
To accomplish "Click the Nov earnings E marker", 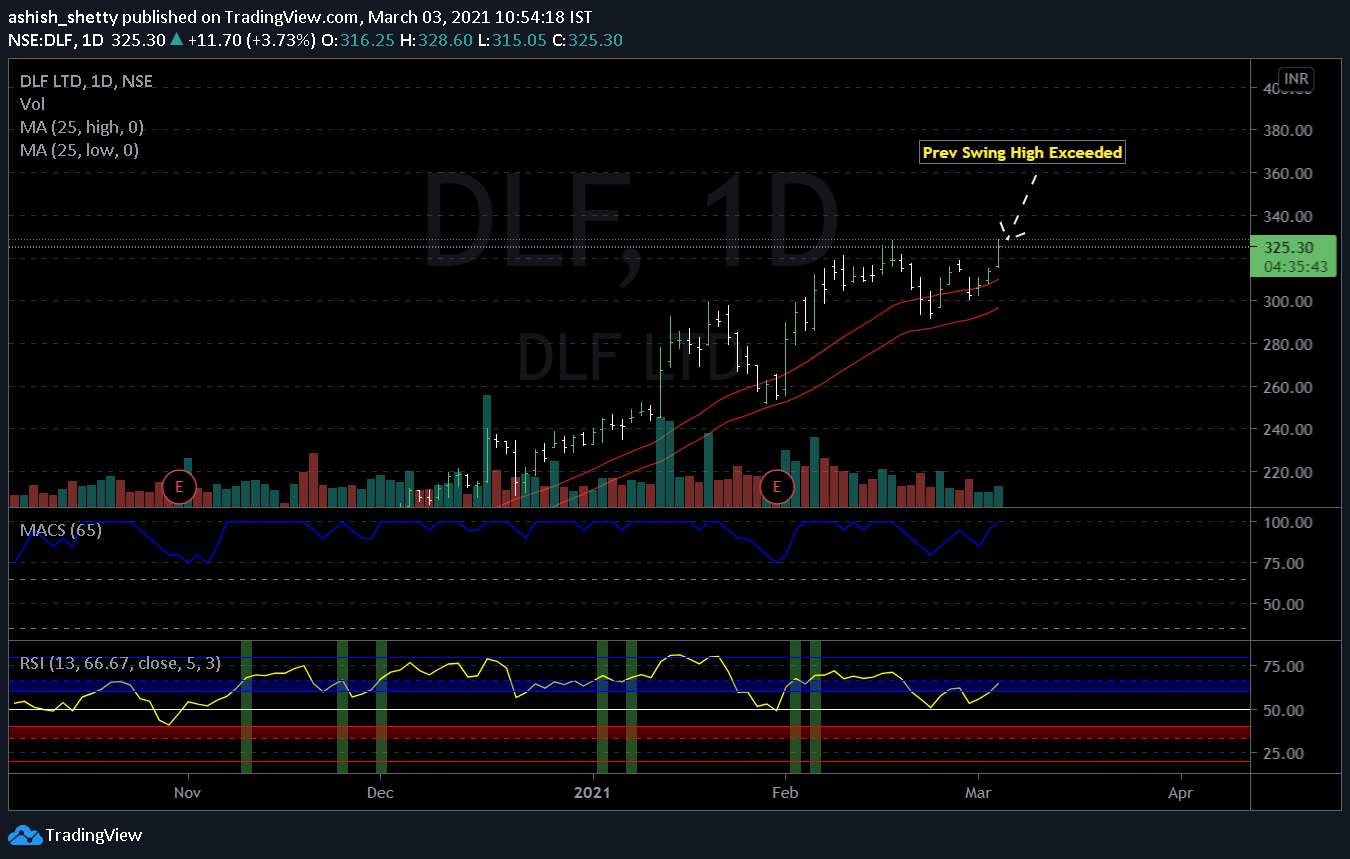I will pos(179,487).
